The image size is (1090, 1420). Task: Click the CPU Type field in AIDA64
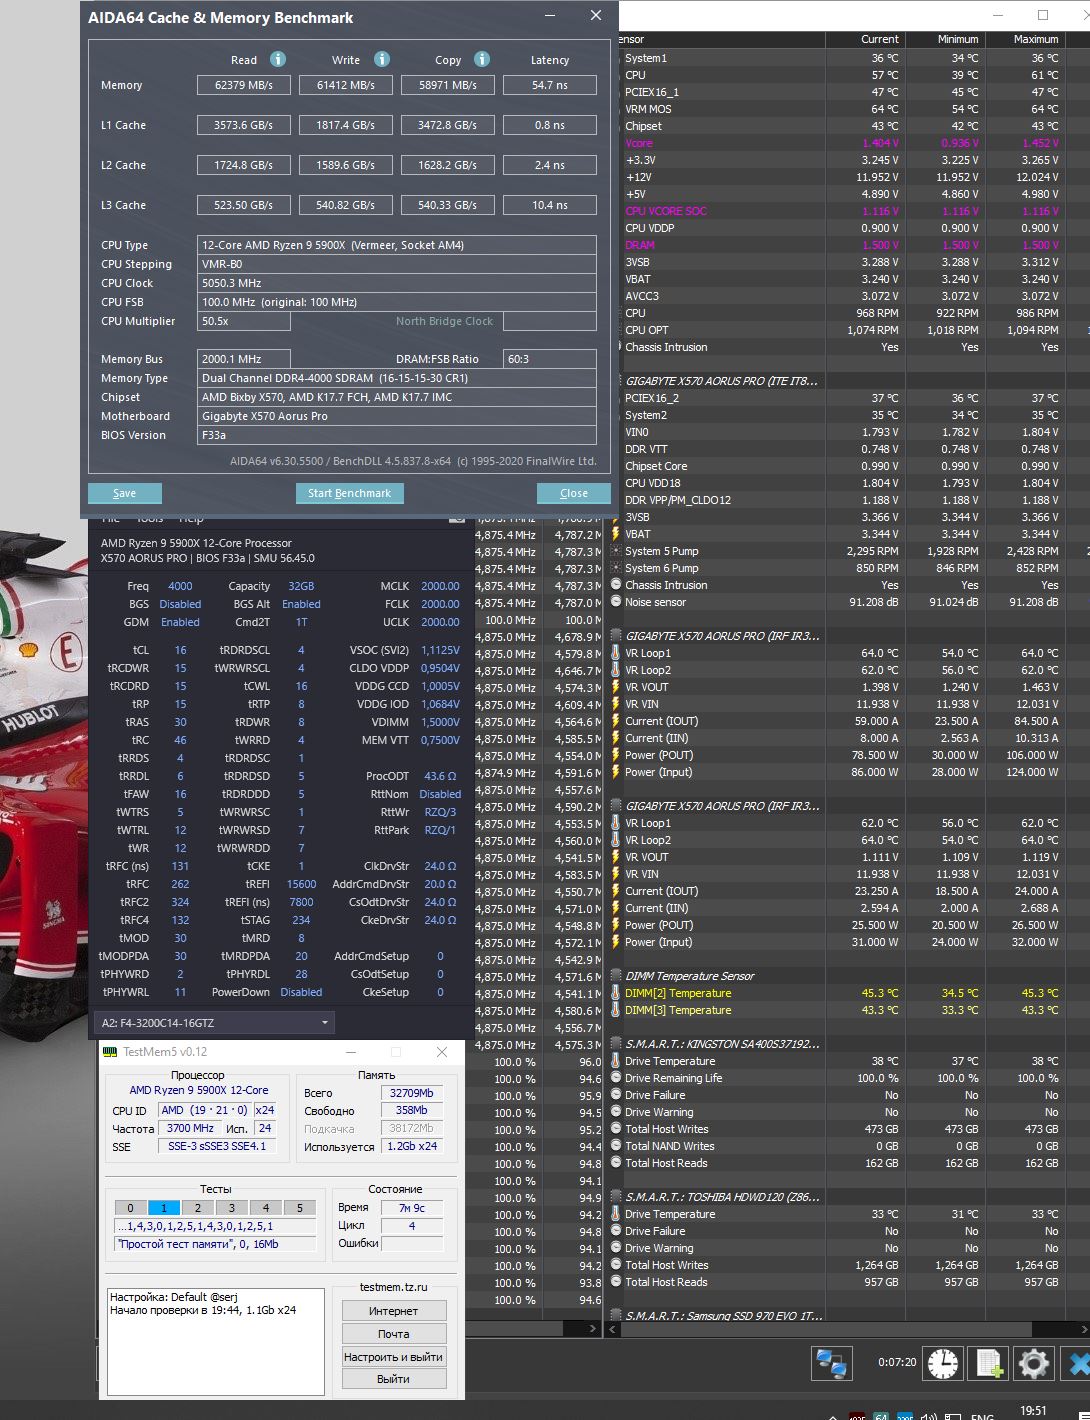click(x=397, y=245)
